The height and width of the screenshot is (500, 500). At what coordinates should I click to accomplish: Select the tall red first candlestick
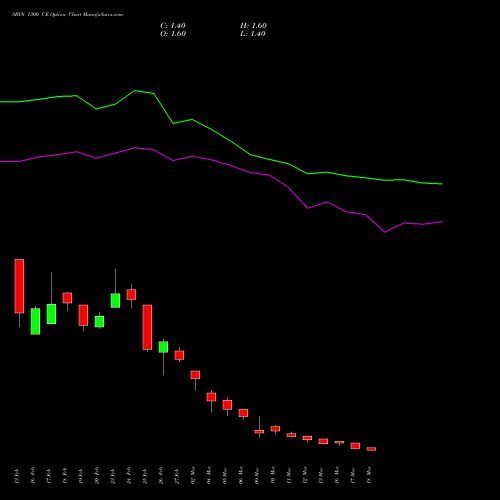19,286
